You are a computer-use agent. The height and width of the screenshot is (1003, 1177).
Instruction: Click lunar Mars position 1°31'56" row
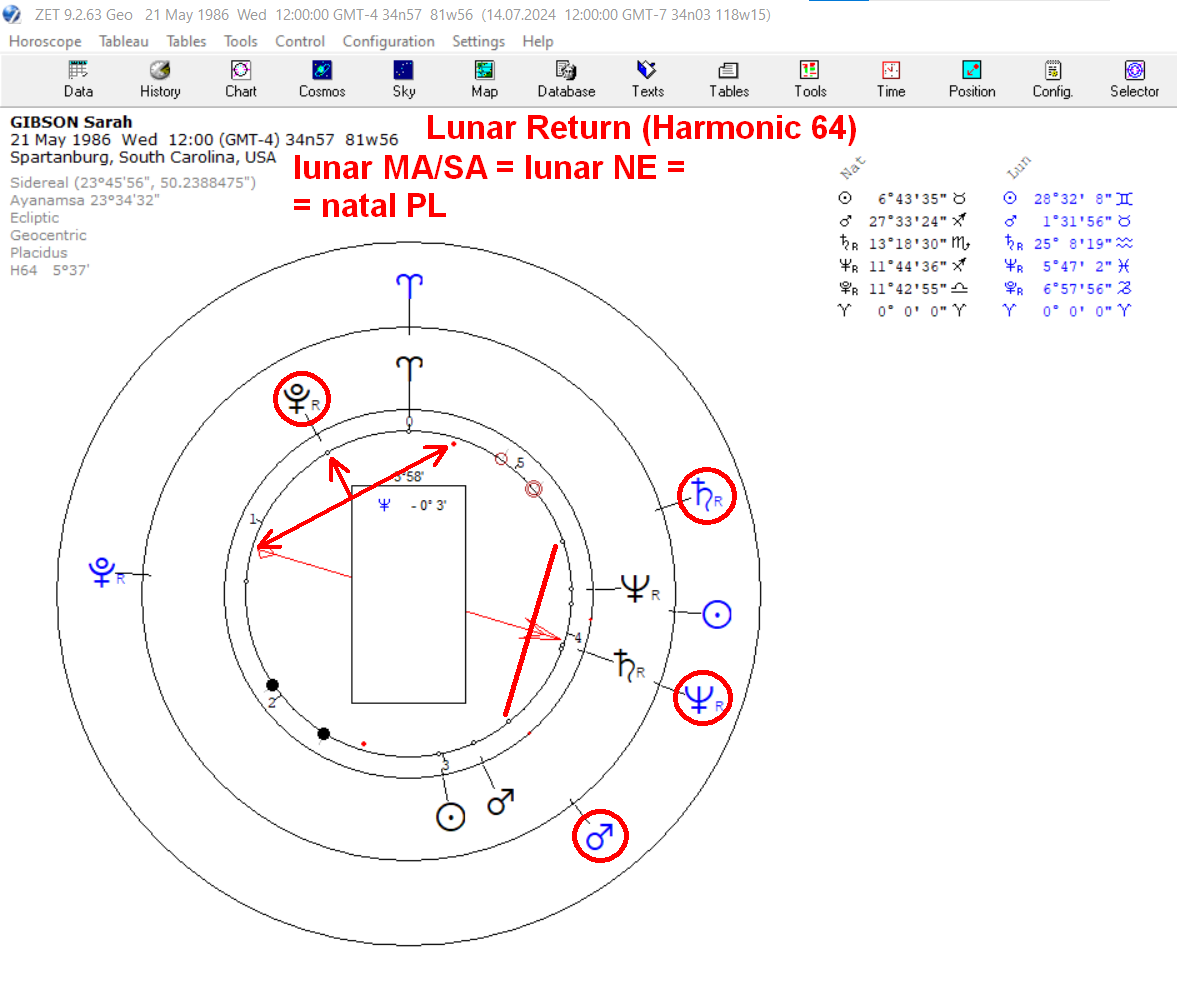[1068, 221]
